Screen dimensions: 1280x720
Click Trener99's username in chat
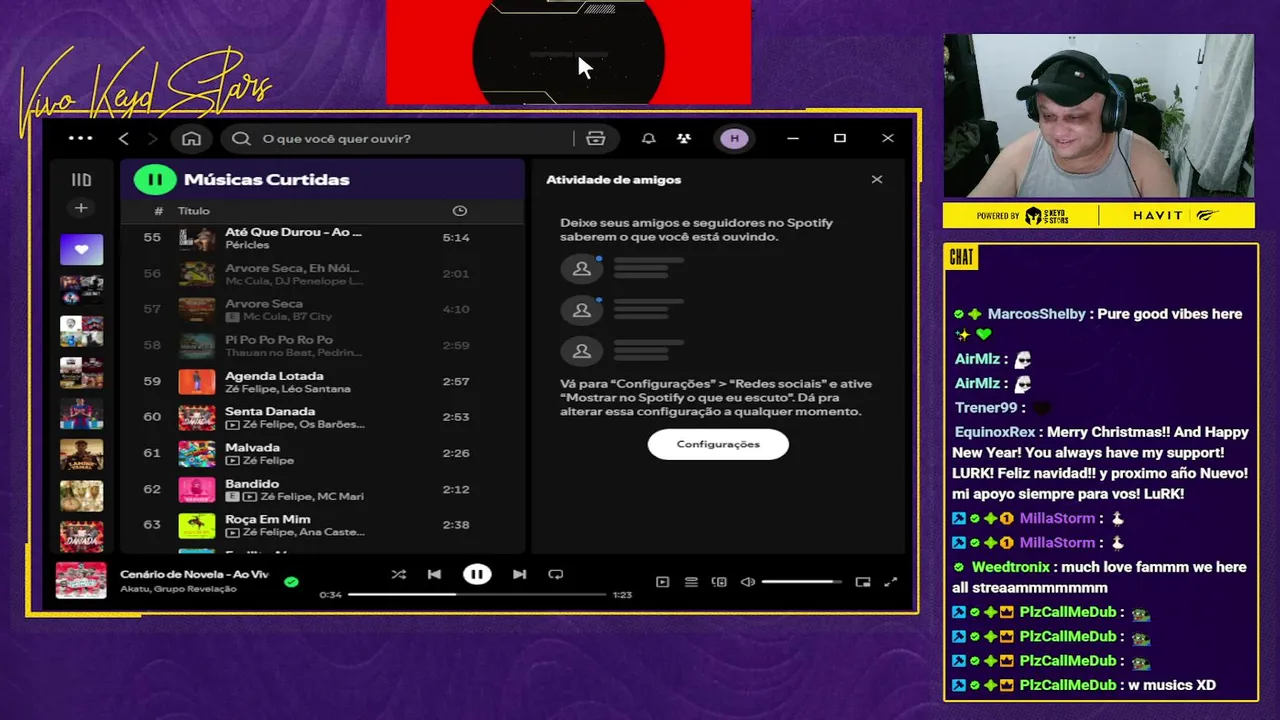point(986,408)
